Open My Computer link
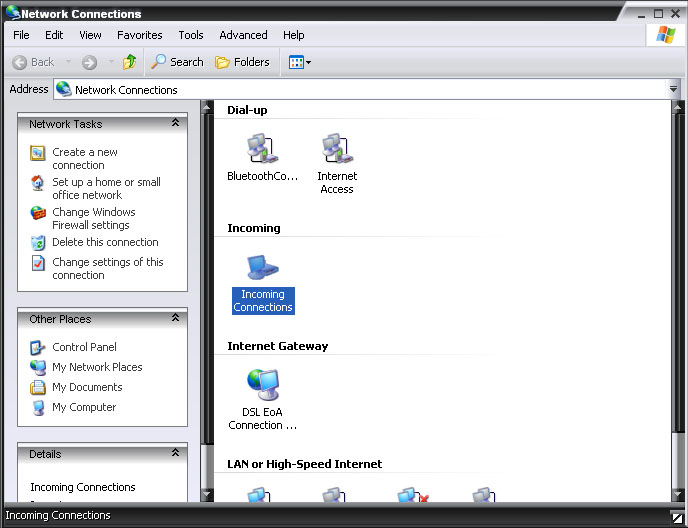This screenshot has width=688, height=528. pos(84,407)
